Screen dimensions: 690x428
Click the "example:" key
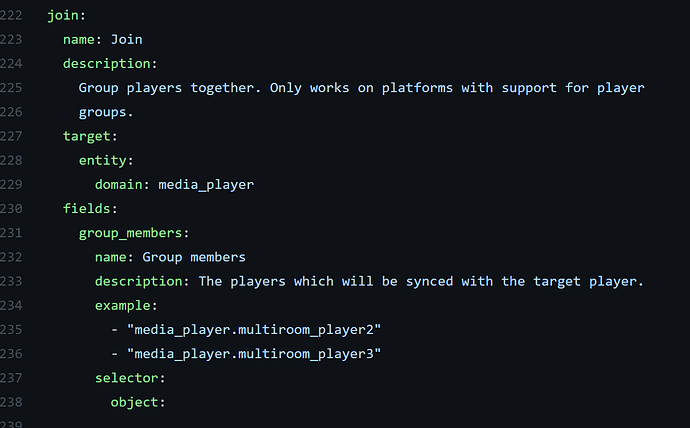click(x=126, y=305)
